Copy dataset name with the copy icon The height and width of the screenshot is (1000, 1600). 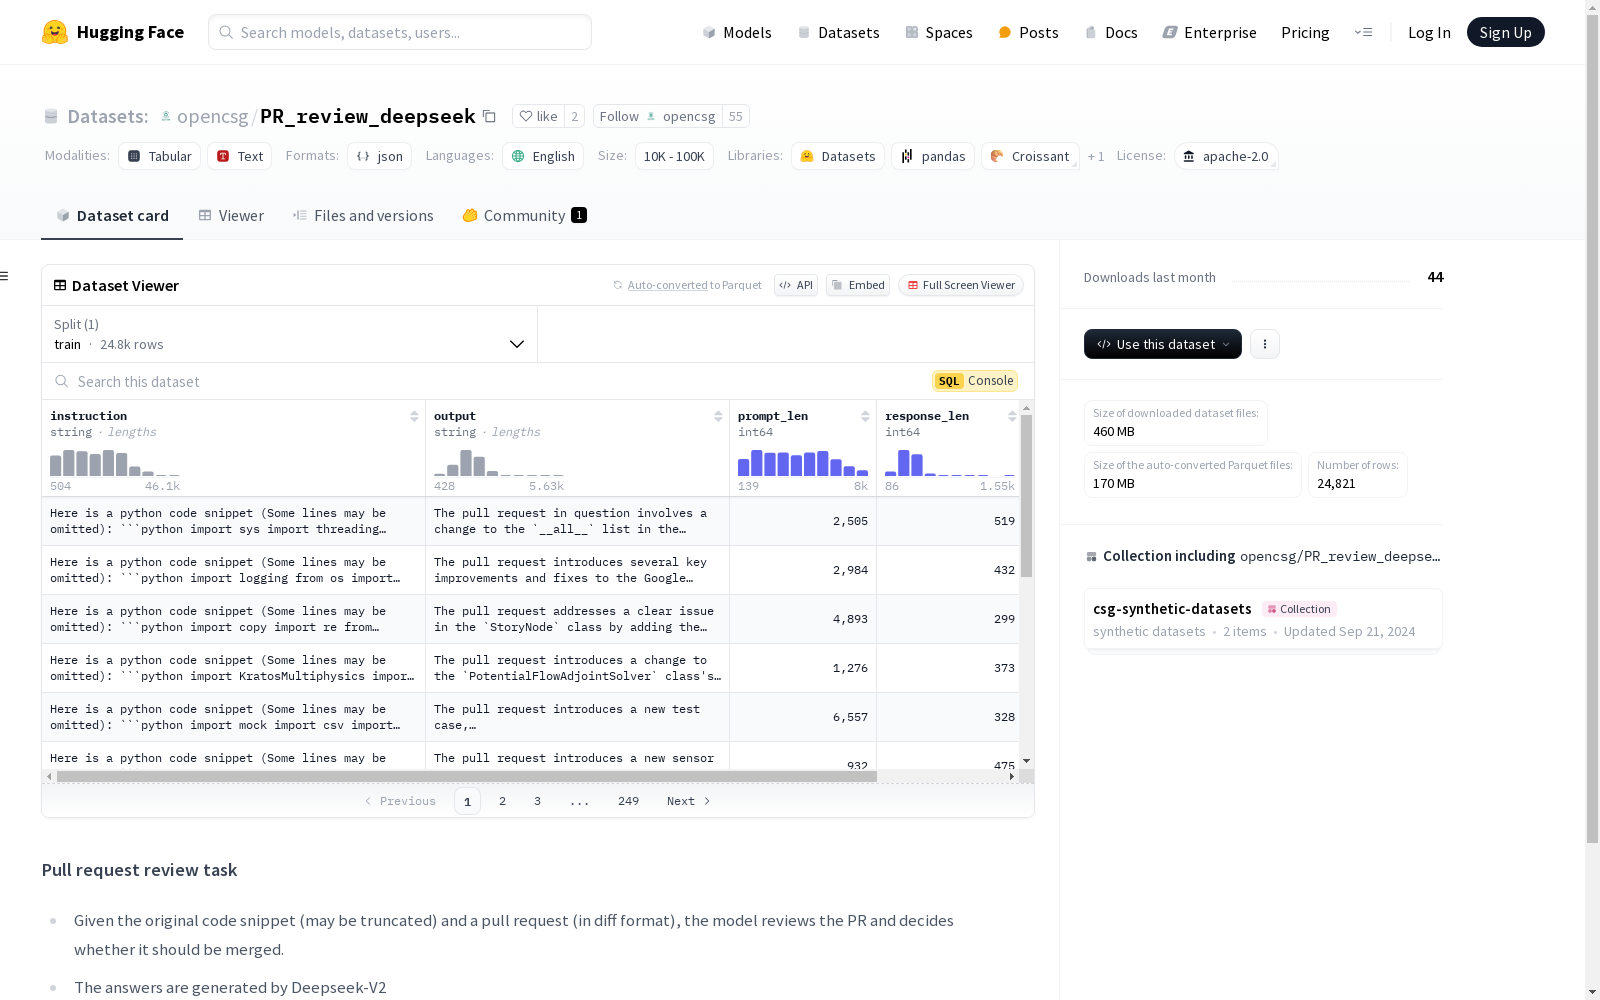tap(489, 116)
